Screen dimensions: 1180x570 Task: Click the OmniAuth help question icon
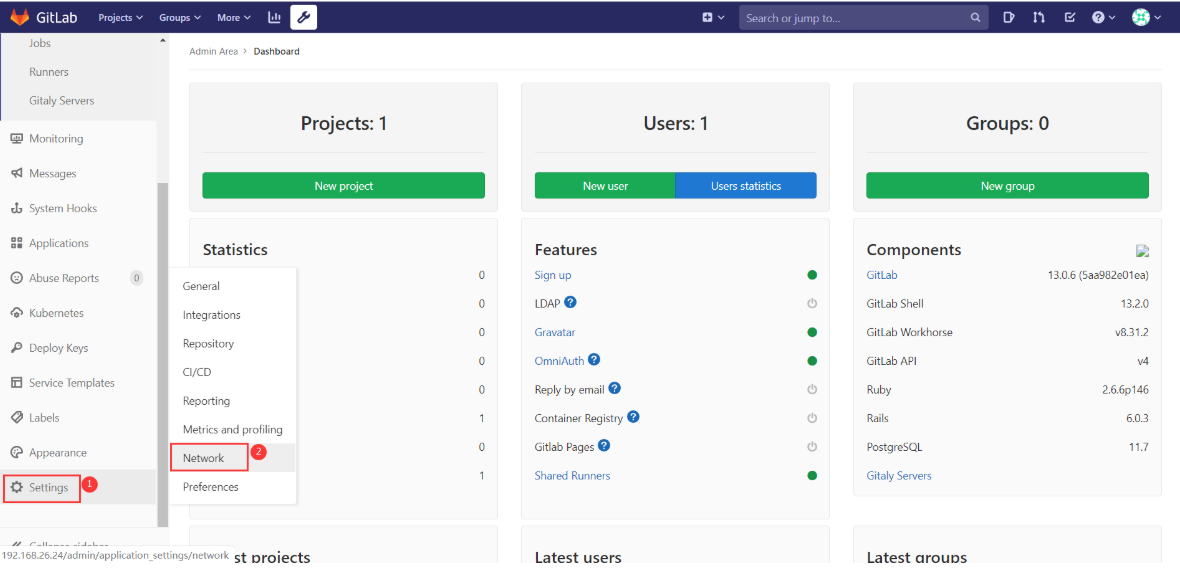point(594,359)
